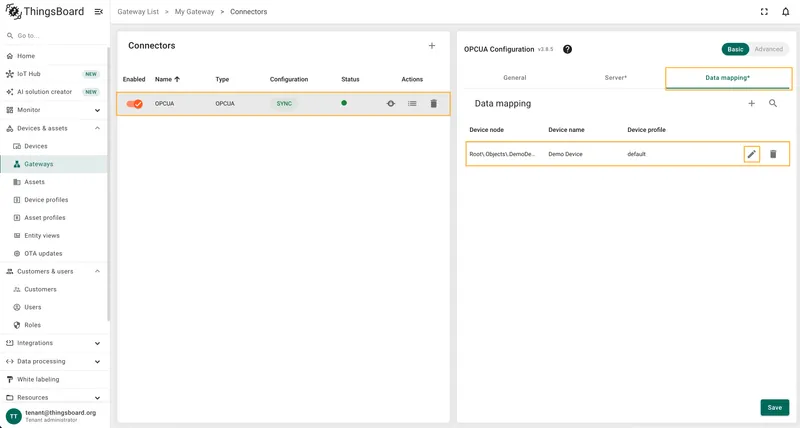Expand the Integrations menu chevron
800x428 pixels.
tap(97, 343)
